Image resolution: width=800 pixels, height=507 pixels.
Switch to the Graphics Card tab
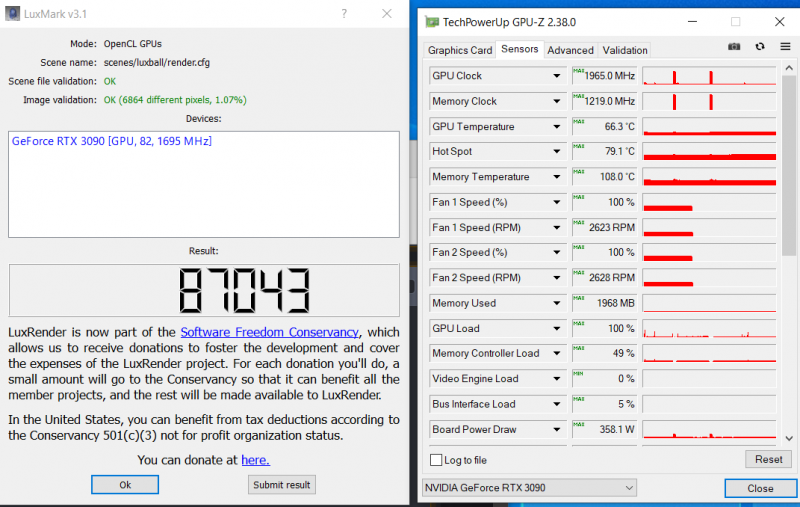click(x=460, y=50)
